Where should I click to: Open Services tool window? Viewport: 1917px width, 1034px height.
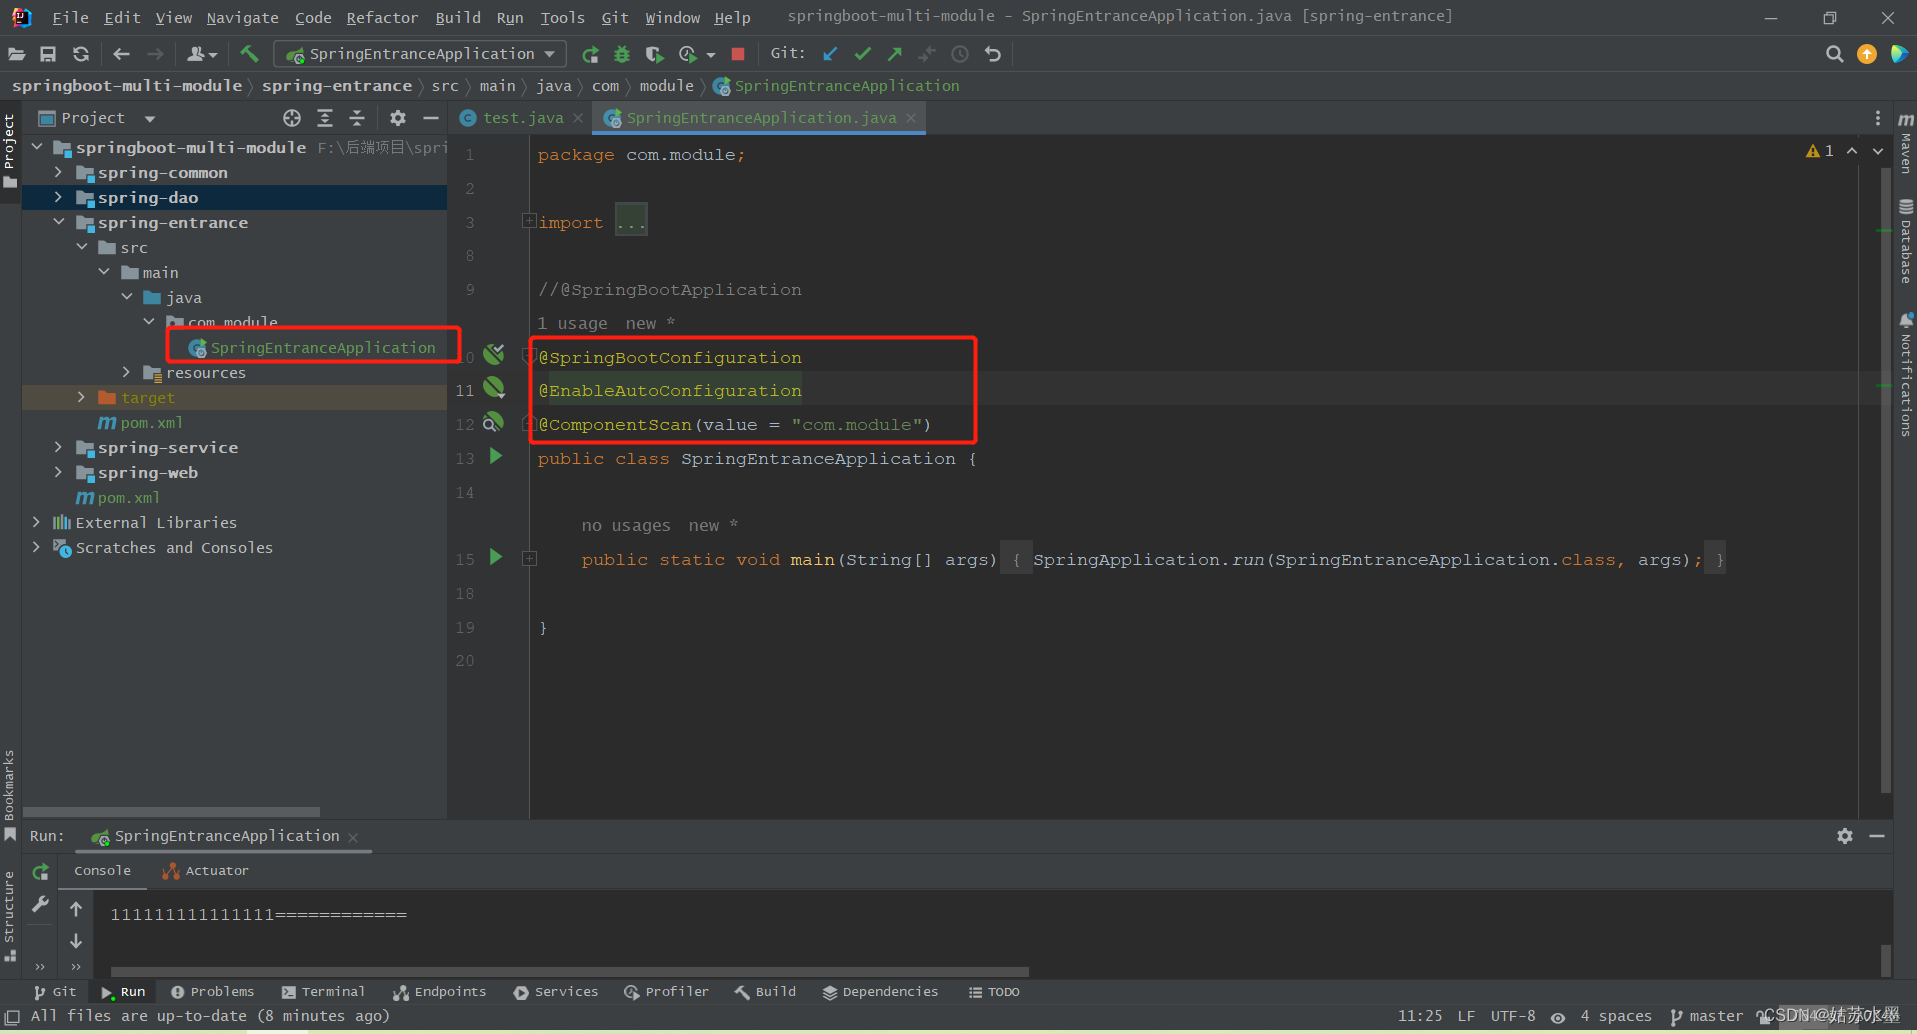tap(556, 992)
